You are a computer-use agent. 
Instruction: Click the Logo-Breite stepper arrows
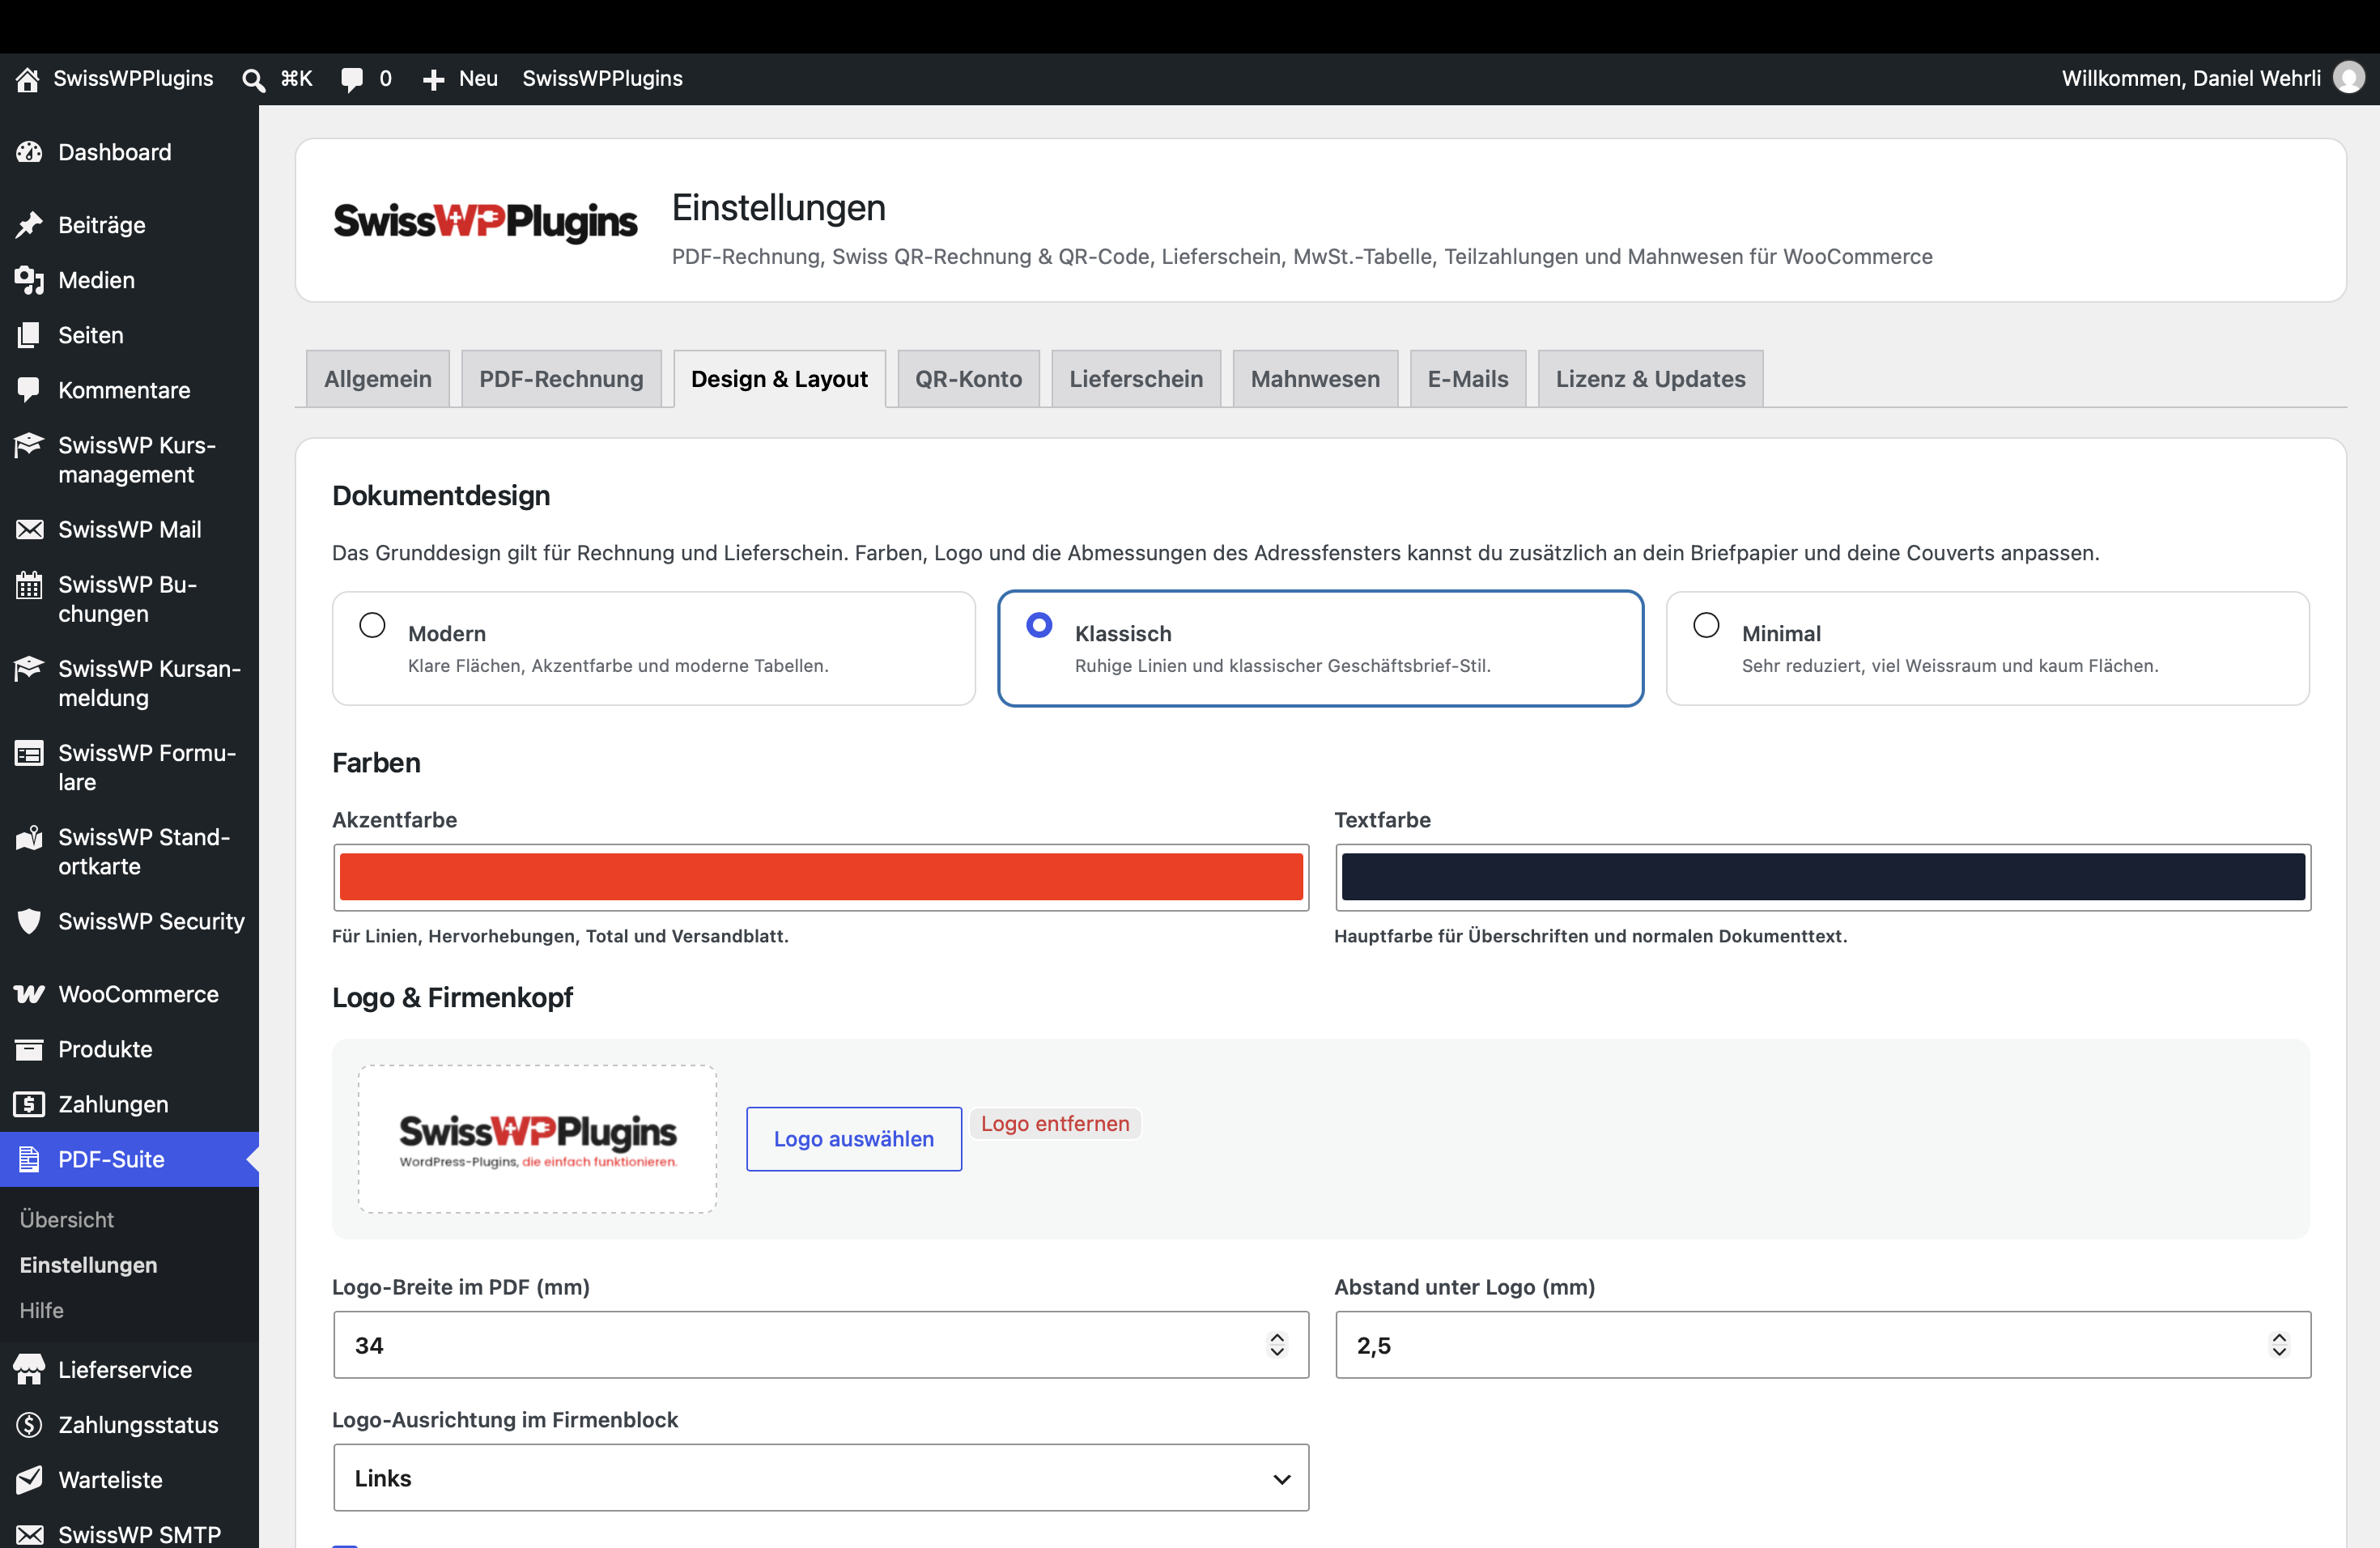click(x=1277, y=1345)
